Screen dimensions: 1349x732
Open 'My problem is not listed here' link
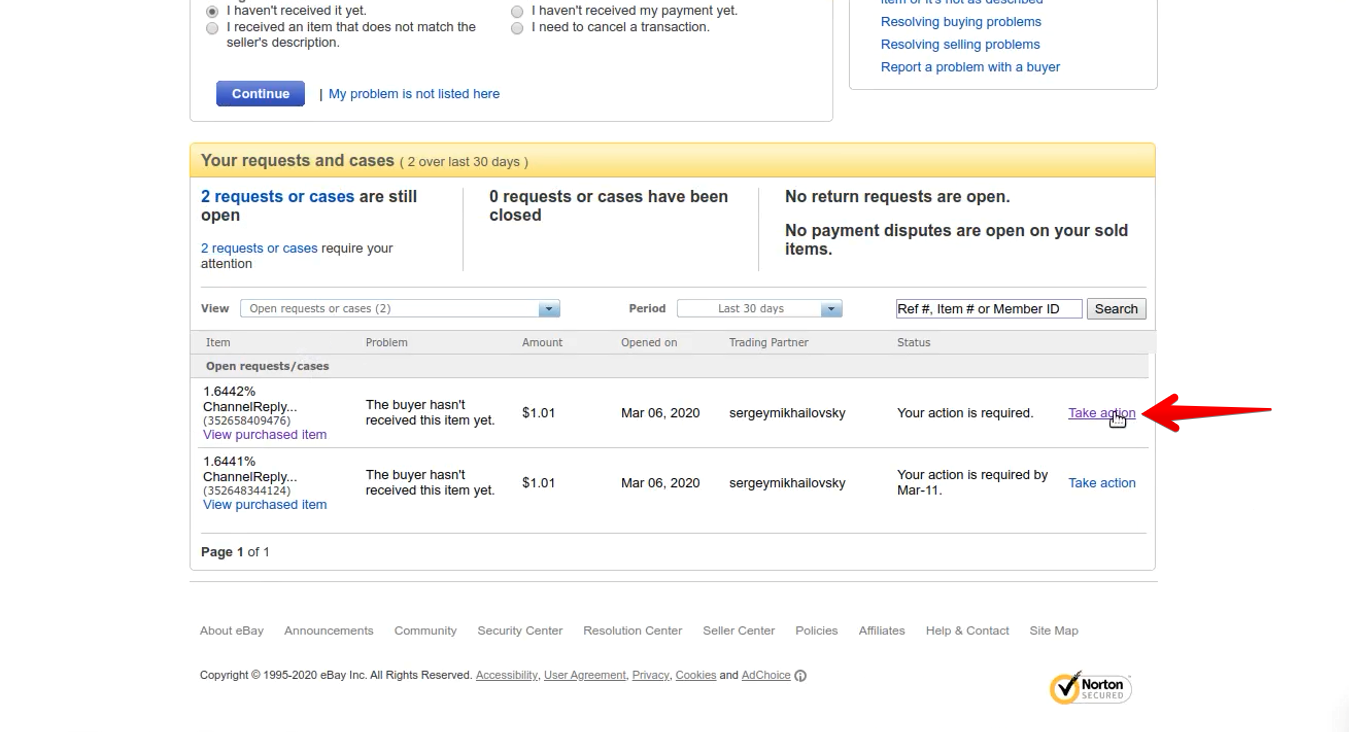(x=414, y=94)
